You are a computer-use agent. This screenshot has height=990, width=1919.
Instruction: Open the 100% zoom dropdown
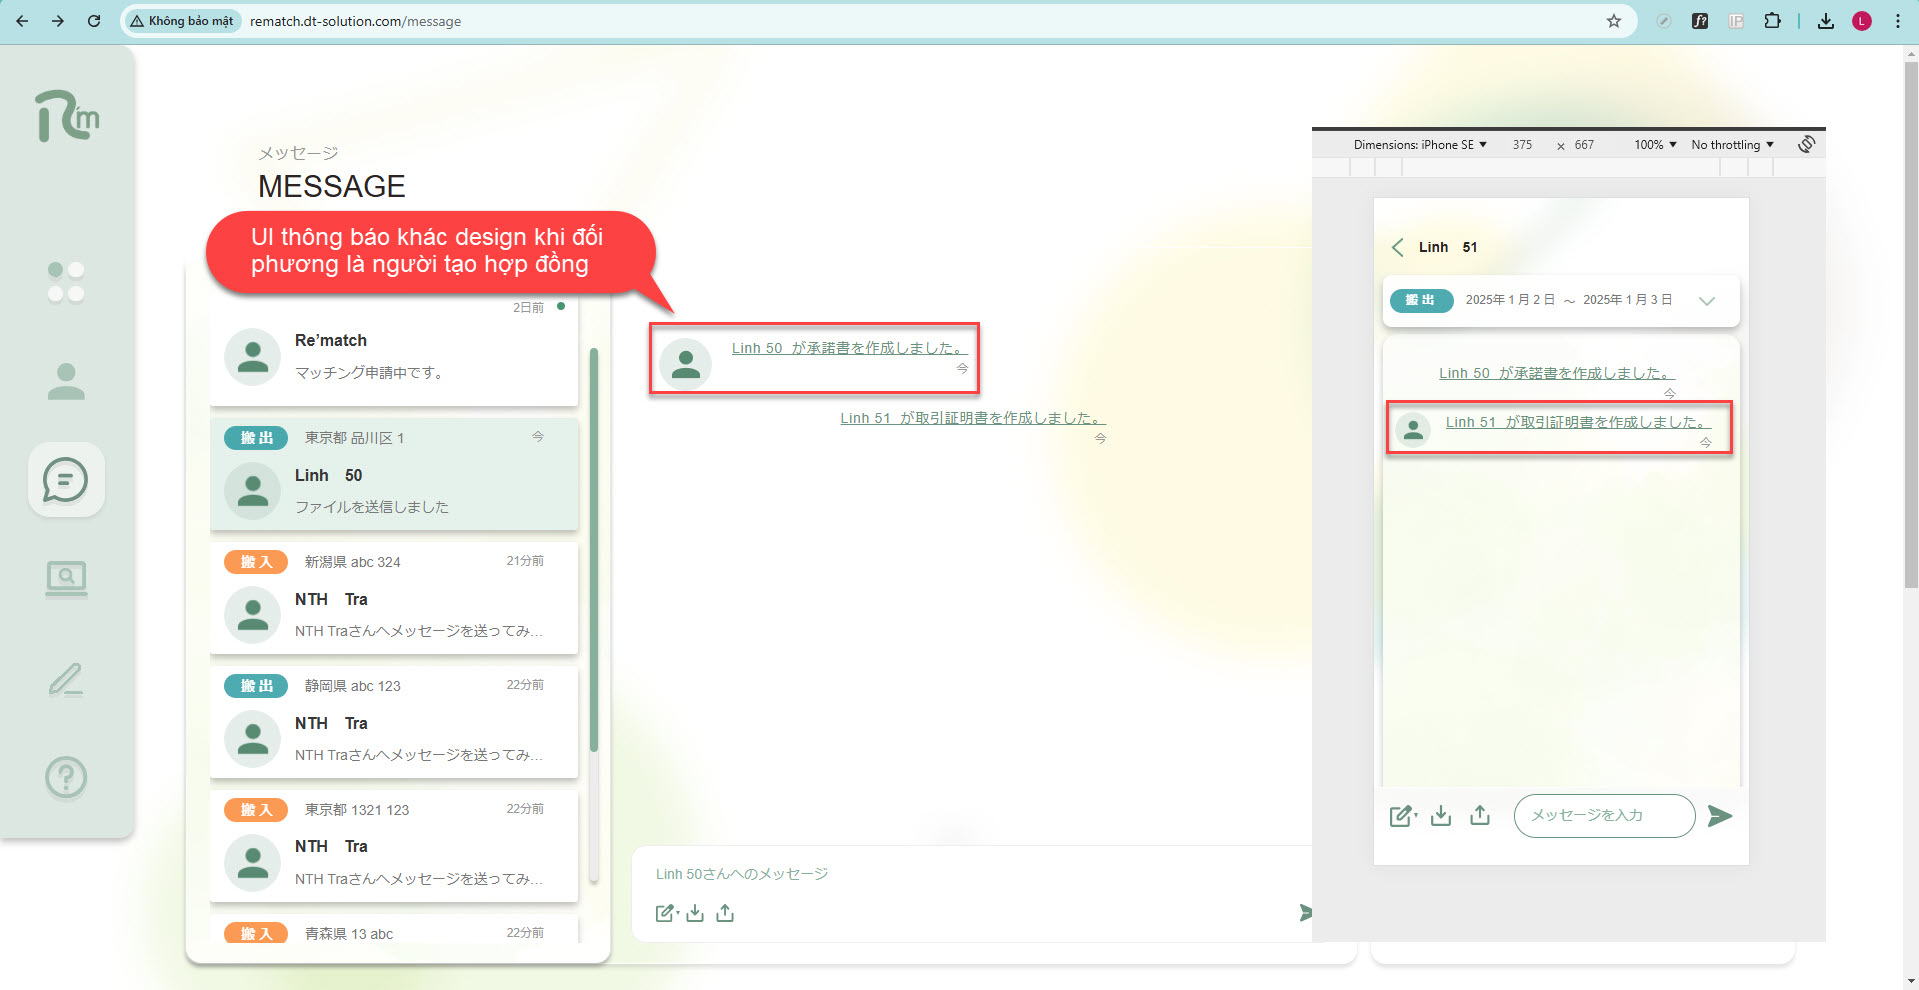pos(1654,145)
